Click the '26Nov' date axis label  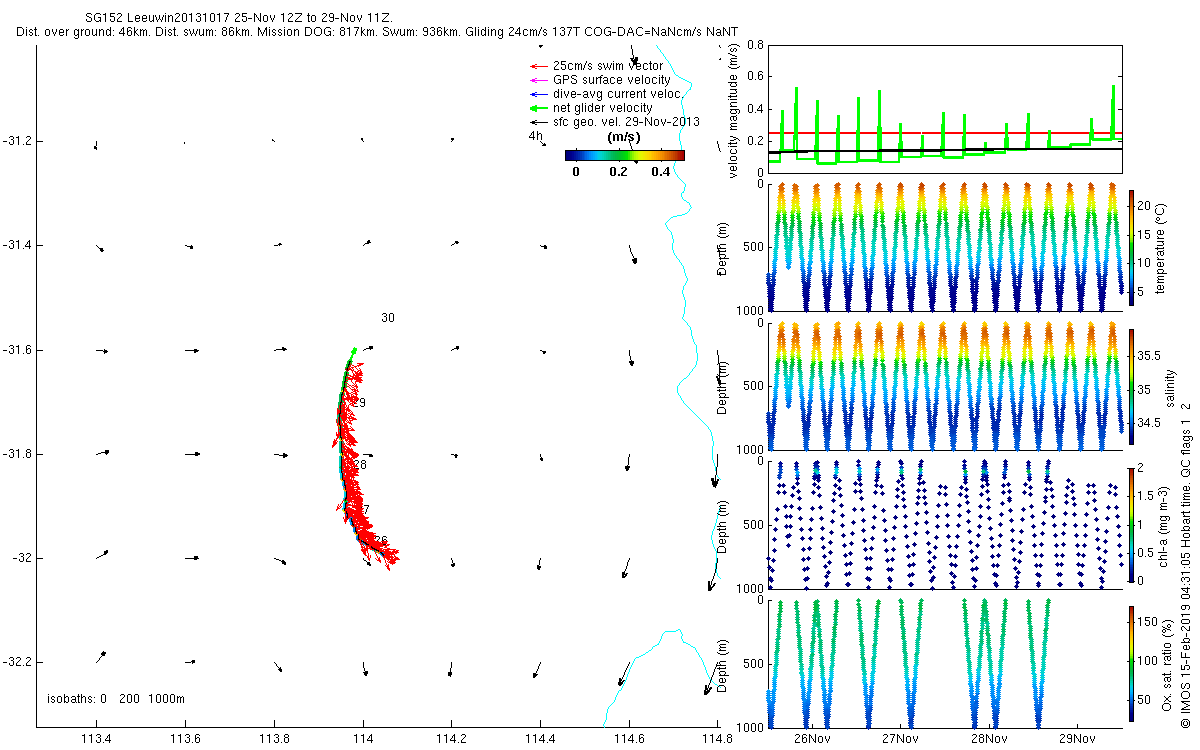(x=812, y=739)
